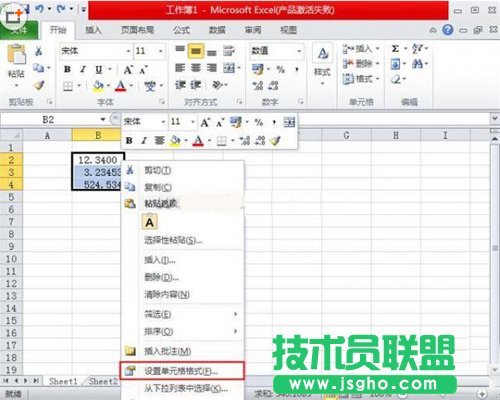The height and width of the screenshot is (400, 500).
Task: Decrease font size with ribbon shrink-font icon
Action: pos(143,70)
